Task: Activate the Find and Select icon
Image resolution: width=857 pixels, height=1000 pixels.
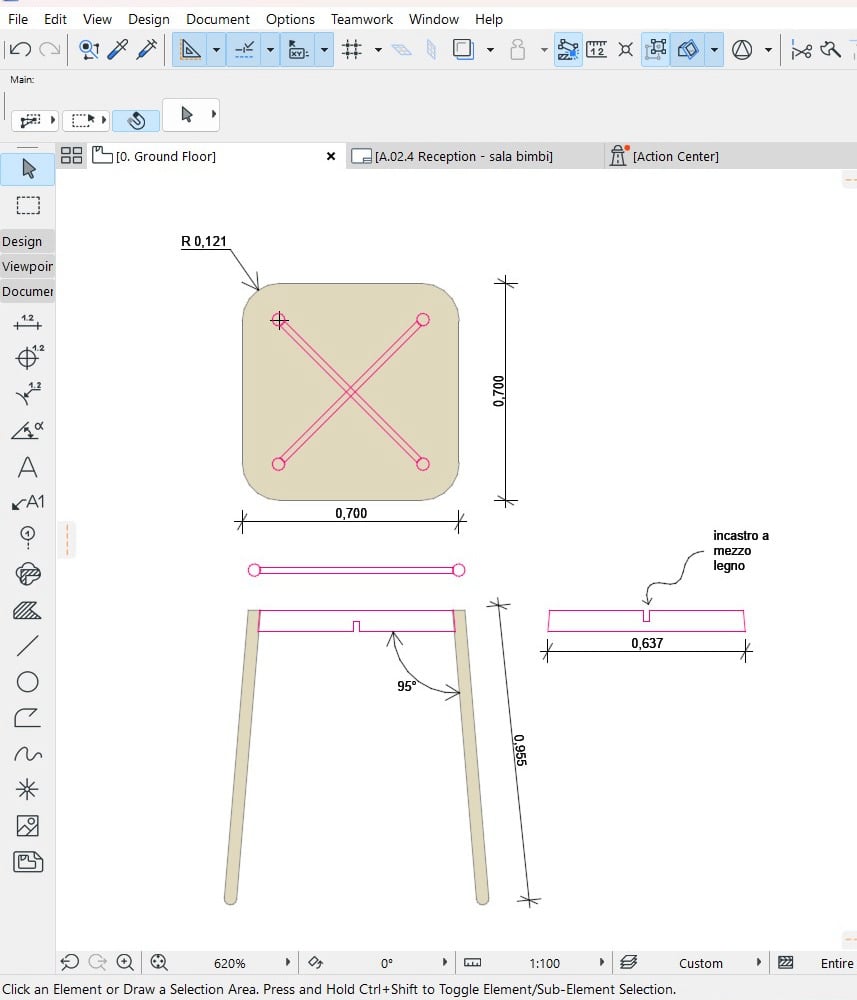Action: tap(89, 49)
